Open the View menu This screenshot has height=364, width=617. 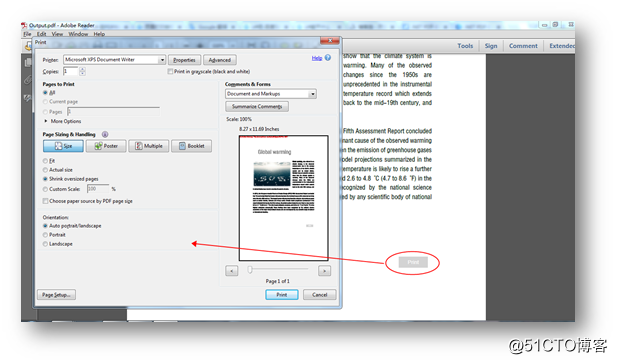57,34
